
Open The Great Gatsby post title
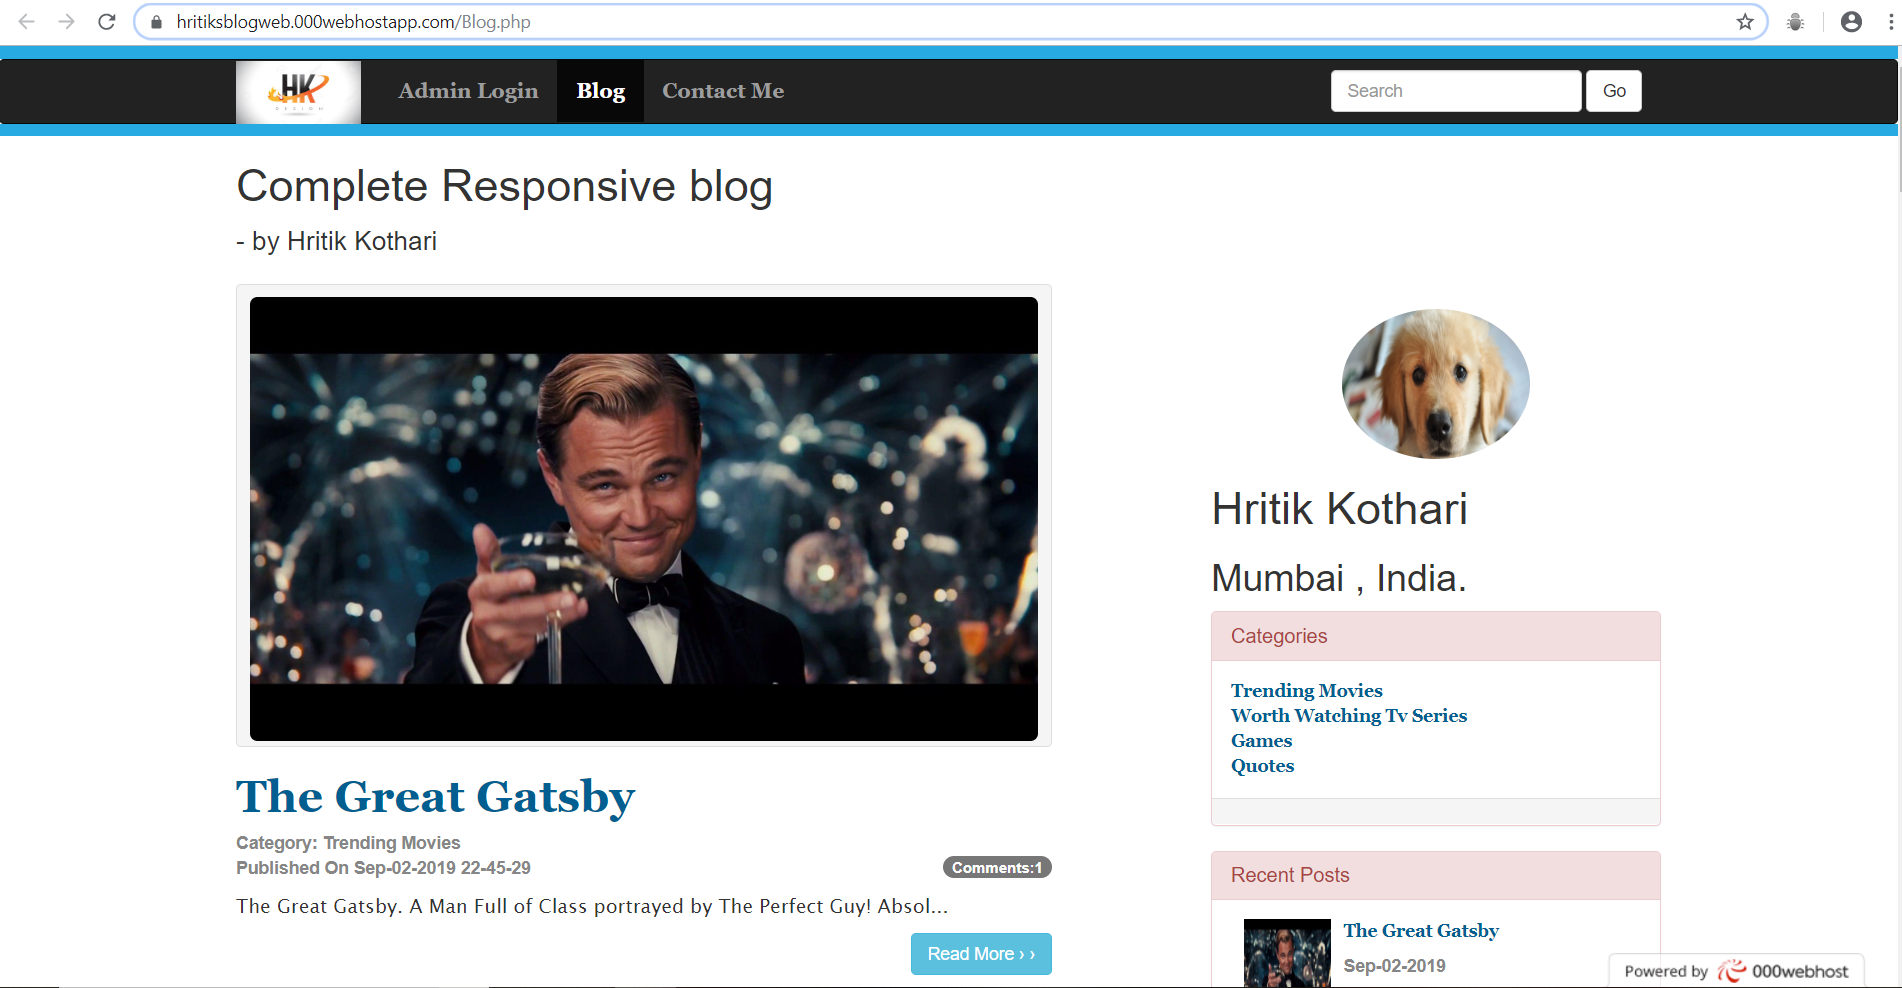435,797
